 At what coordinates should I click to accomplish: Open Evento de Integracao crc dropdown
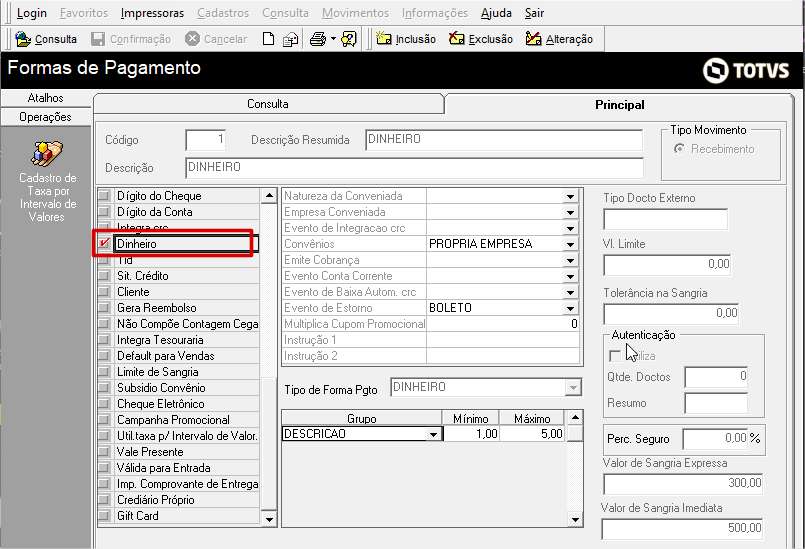(x=570, y=228)
